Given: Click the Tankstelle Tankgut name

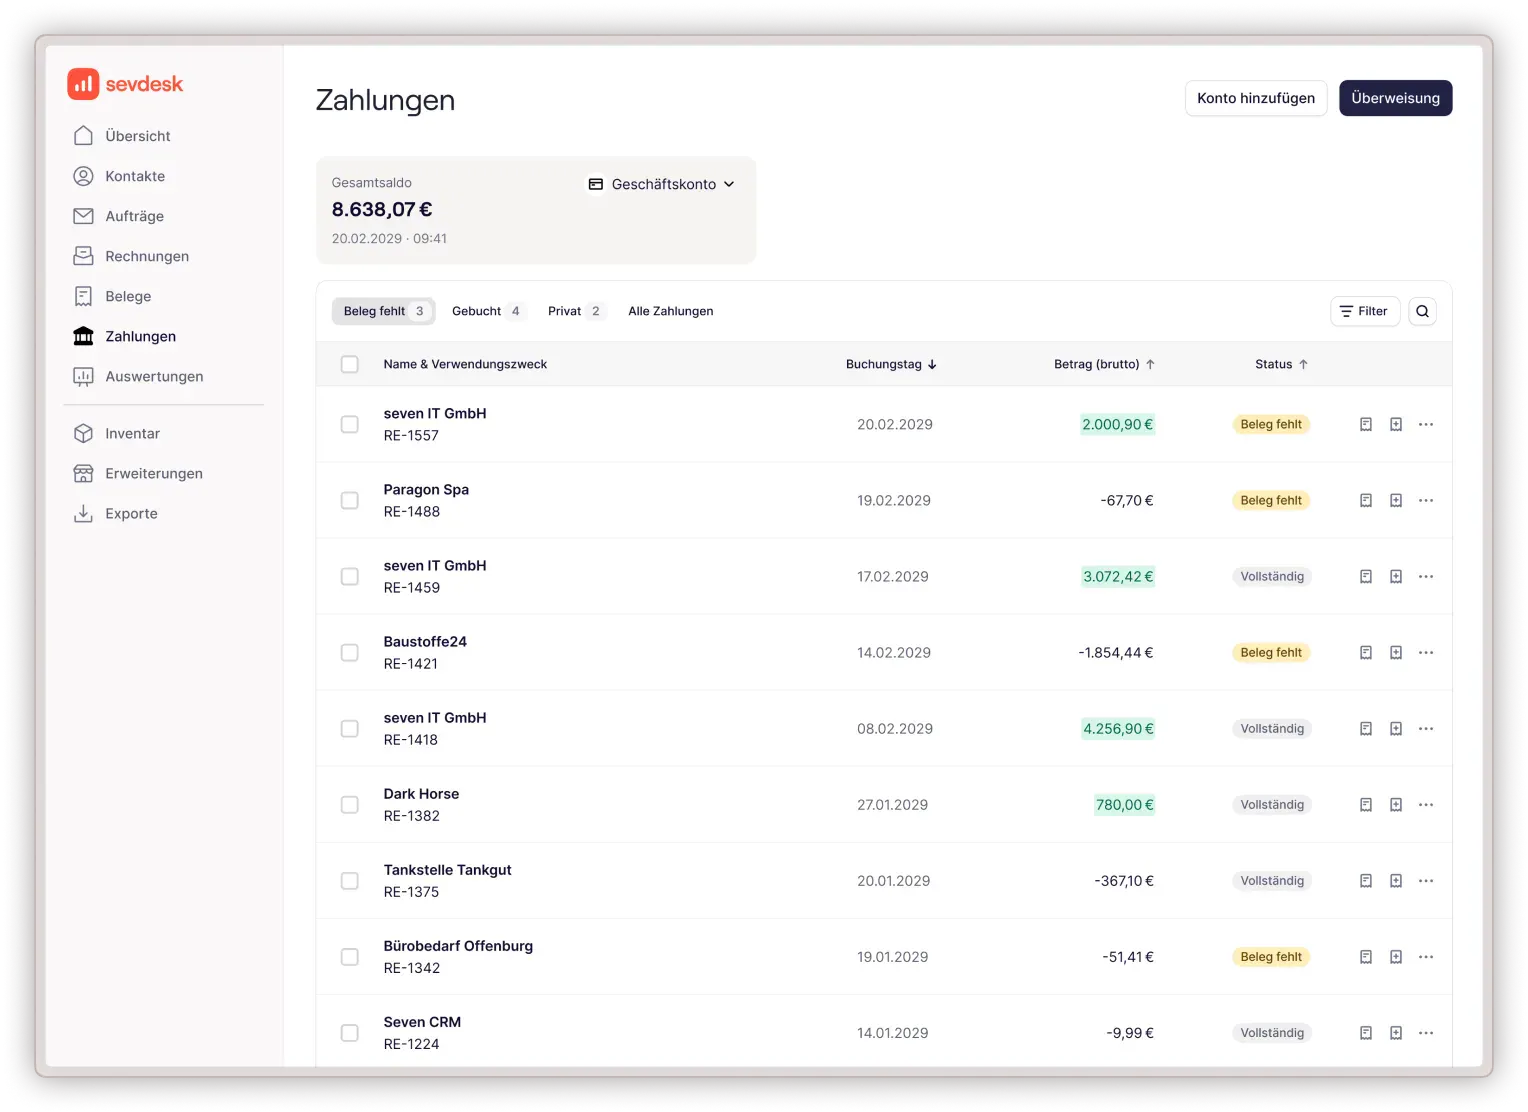Looking at the screenshot, I should [447, 869].
